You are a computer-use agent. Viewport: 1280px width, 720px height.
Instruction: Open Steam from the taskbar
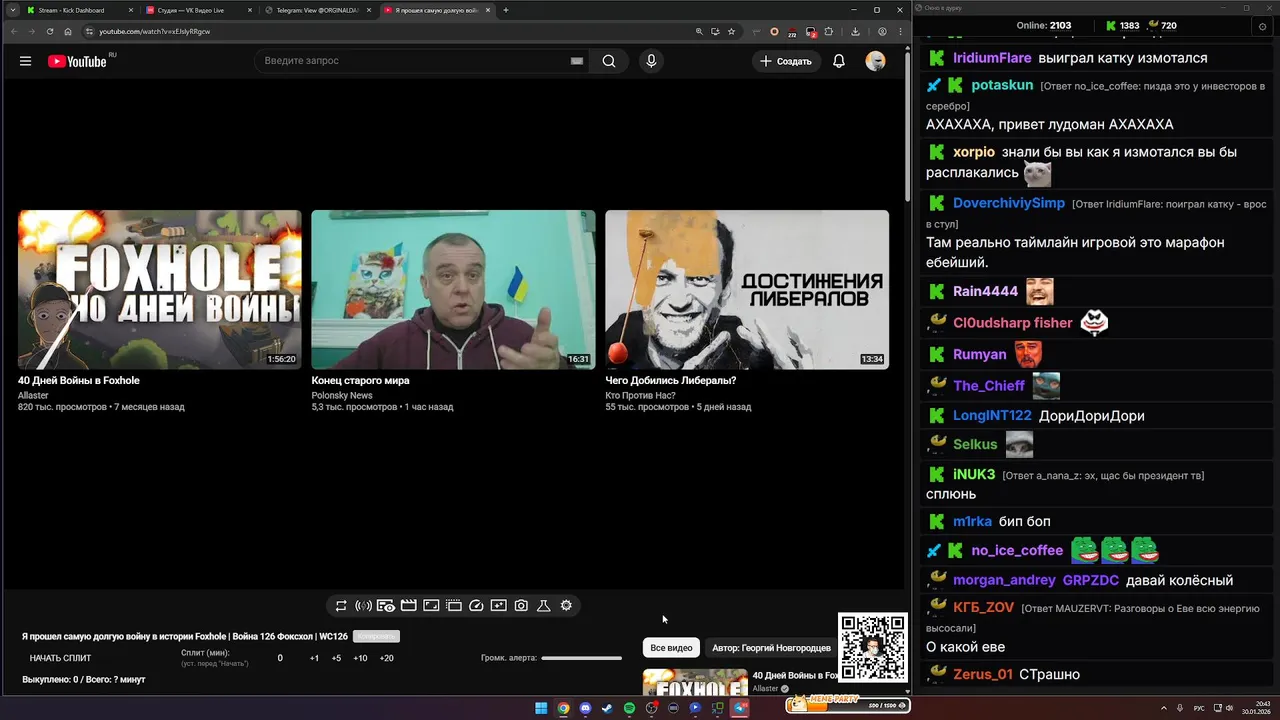click(x=607, y=708)
